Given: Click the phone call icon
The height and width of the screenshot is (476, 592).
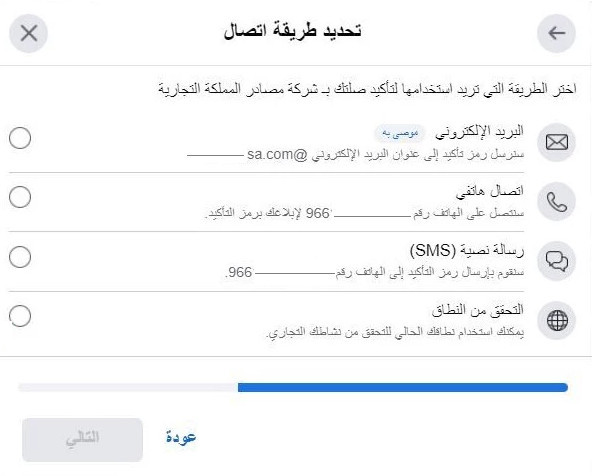Looking at the screenshot, I should click(x=556, y=202).
